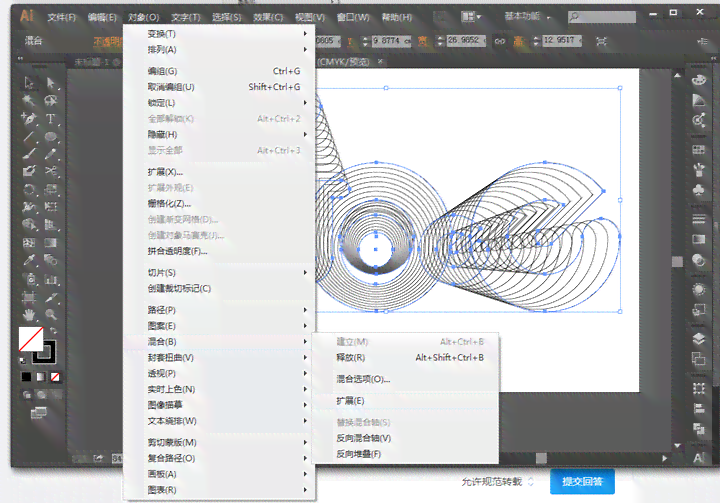Select the Column Graph tool
Image resolution: width=720 pixels, height=503 pixels.
point(51,279)
